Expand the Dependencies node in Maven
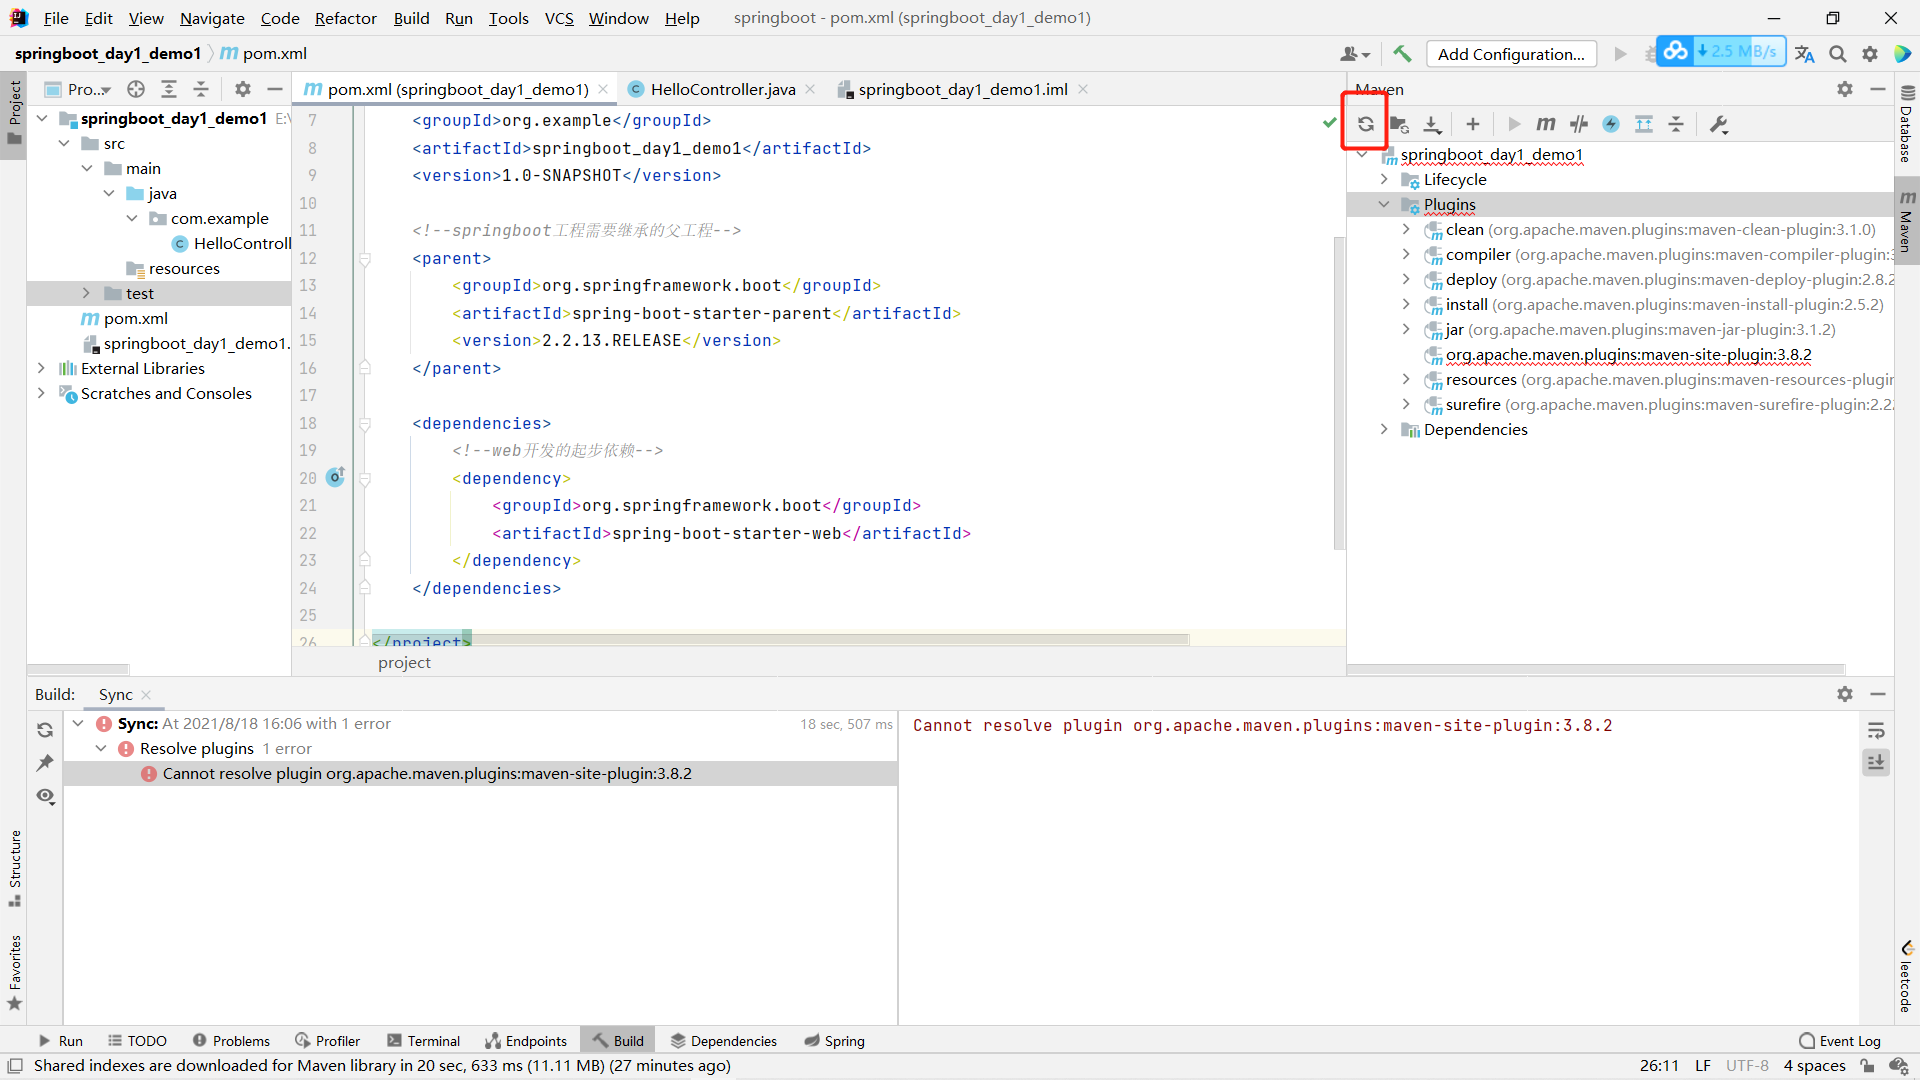 click(1384, 429)
